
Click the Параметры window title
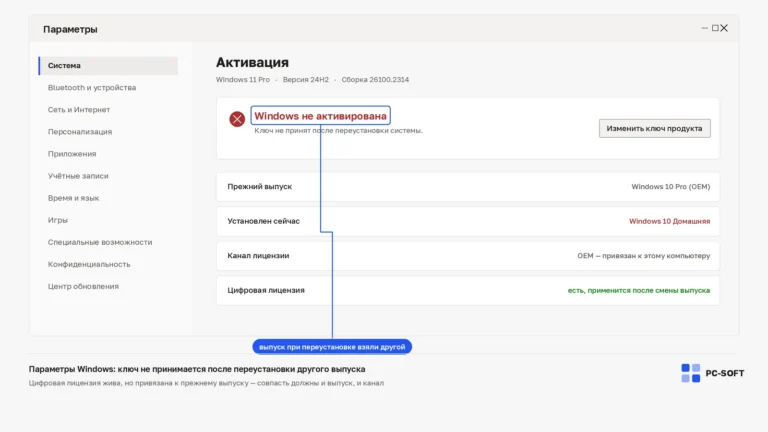(x=70, y=29)
